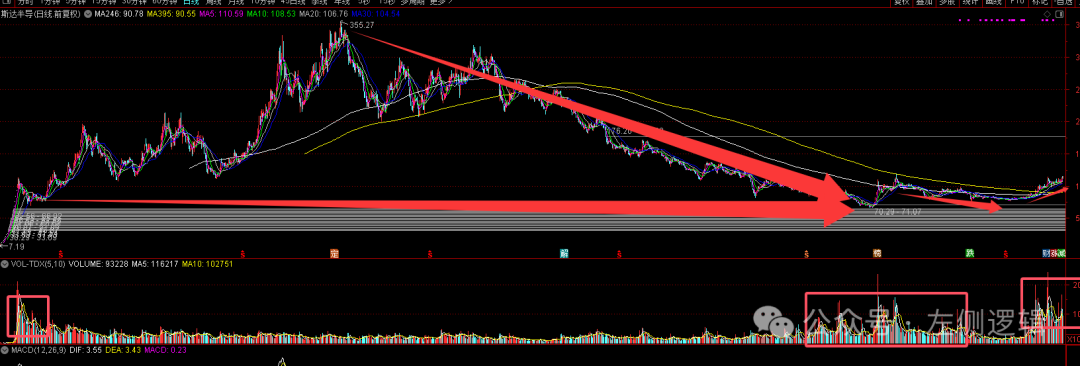This screenshot has height=366, width=1080.
Task: Click the 355.27 peak price label
Action: [x=362, y=26]
